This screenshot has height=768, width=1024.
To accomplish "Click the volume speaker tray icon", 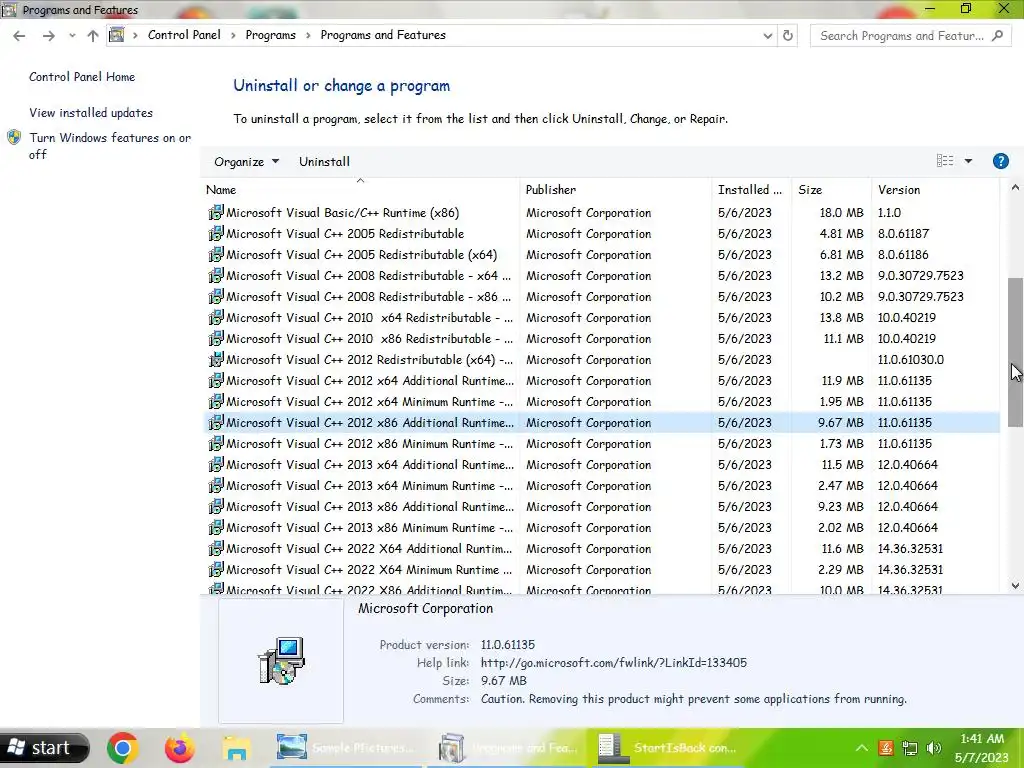I will tap(934, 748).
